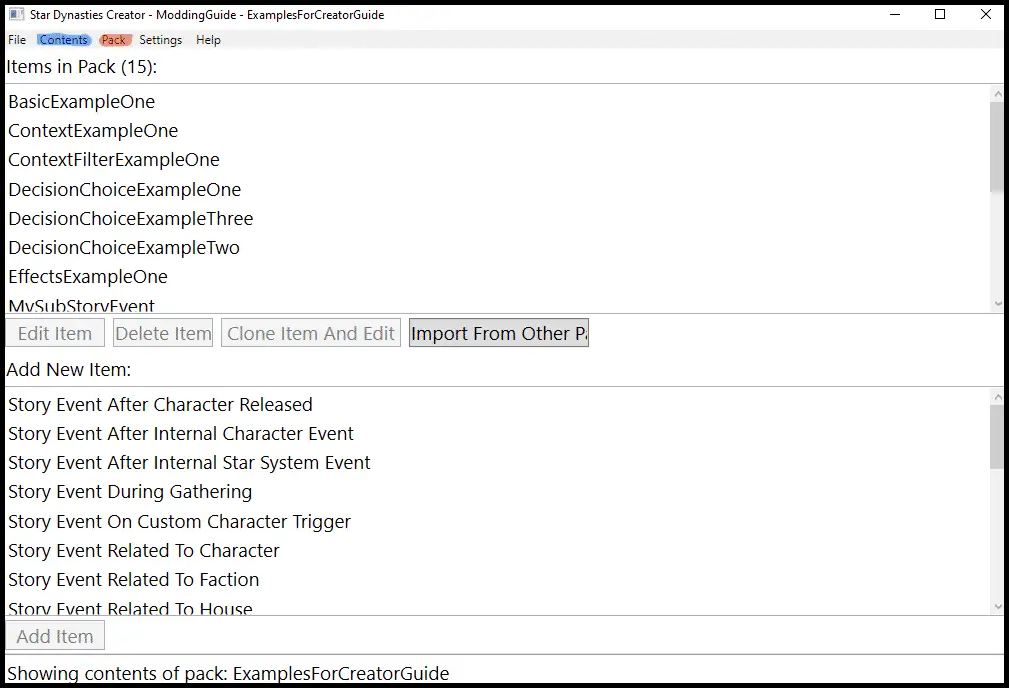Click the Star Dynasties Creator app icon
The height and width of the screenshot is (688, 1009).
pos(16,14)
